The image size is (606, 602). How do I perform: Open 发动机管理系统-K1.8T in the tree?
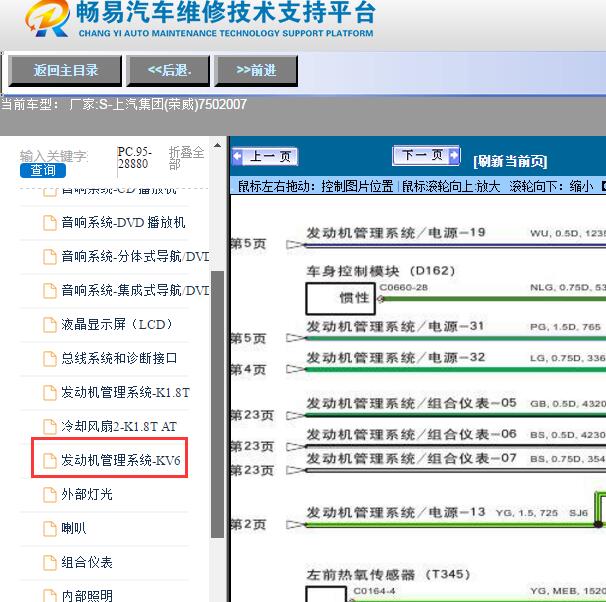click(x=125, y=392)
